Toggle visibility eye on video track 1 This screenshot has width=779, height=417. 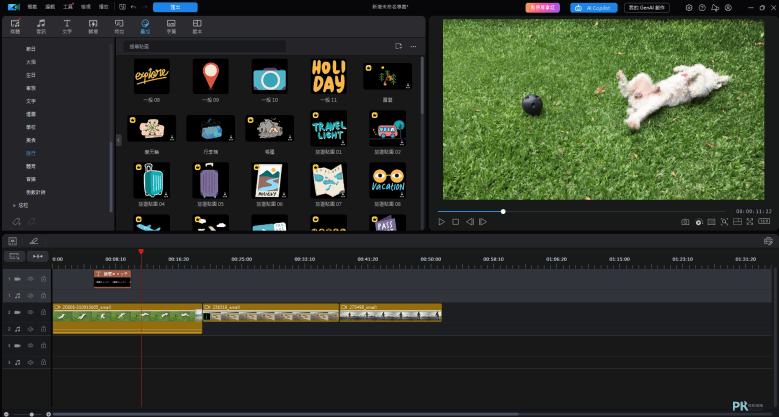(x=31, y=279)
